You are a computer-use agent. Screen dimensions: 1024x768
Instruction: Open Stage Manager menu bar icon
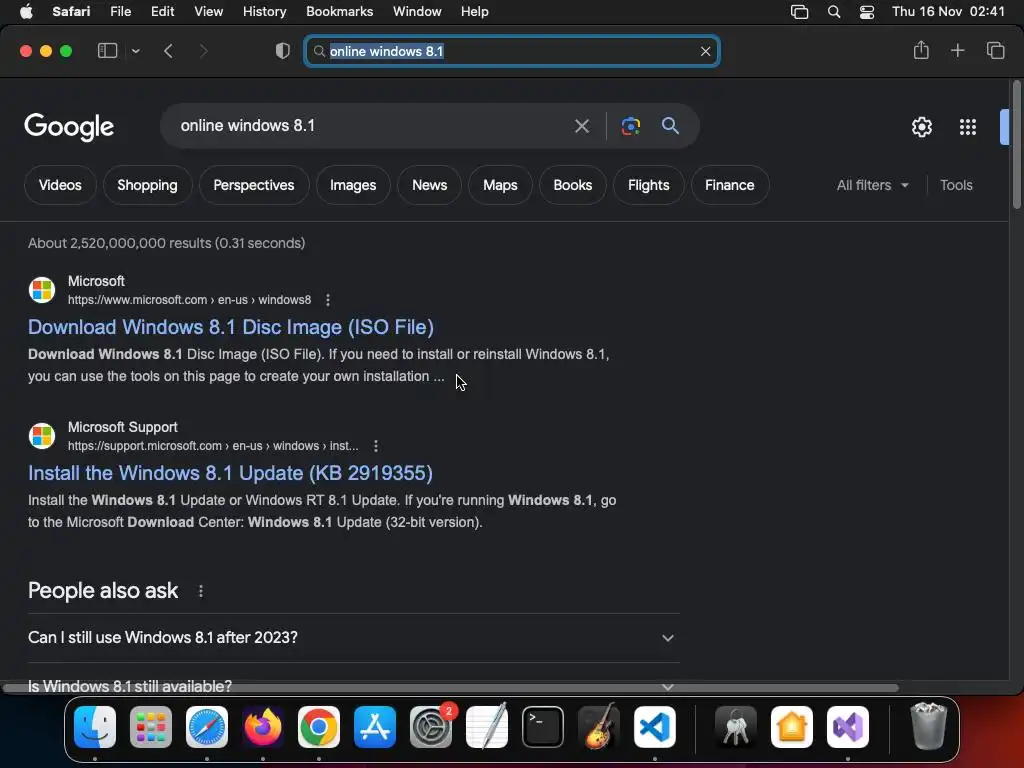(799, 12)
